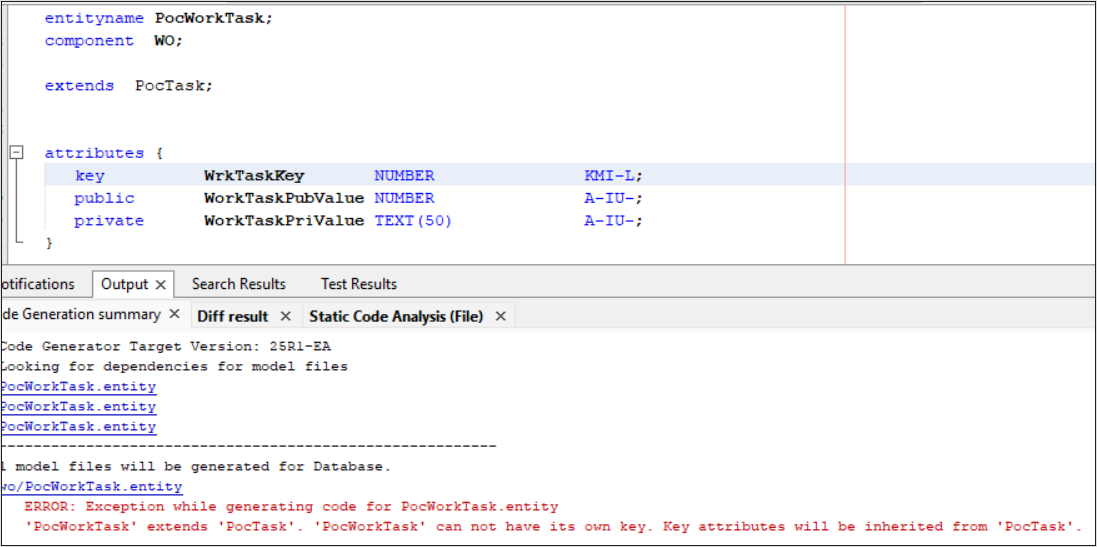Click the WO; component value
This screenshot has height=547, width=1097.
pyautogui.click(x=169, y=41)
